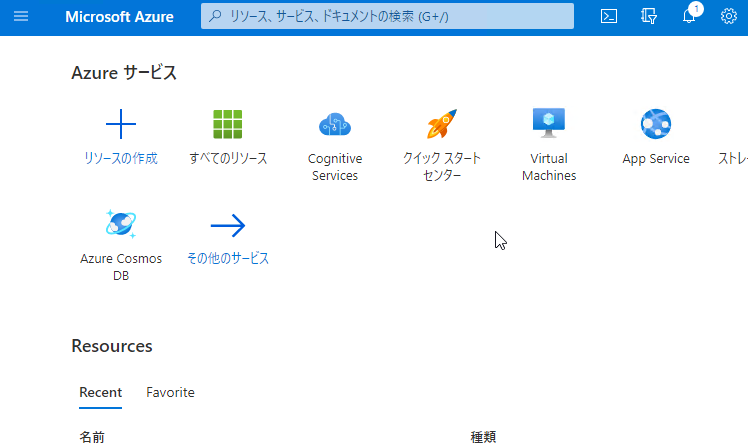Open the notifications bell
This screenshot has height=447, width=748.
click(x=689, y=17)
